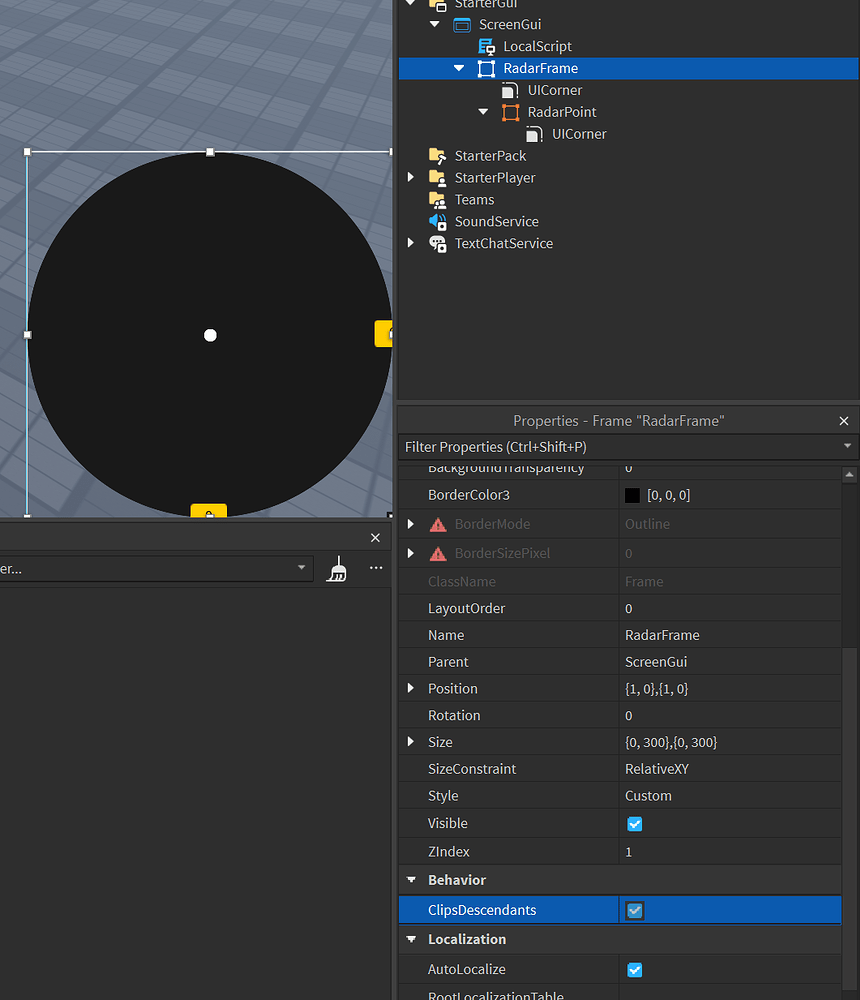The width and height of the screenshot is (860, 1000).
Task: Expand the Position property
Action: pos(410,688)
